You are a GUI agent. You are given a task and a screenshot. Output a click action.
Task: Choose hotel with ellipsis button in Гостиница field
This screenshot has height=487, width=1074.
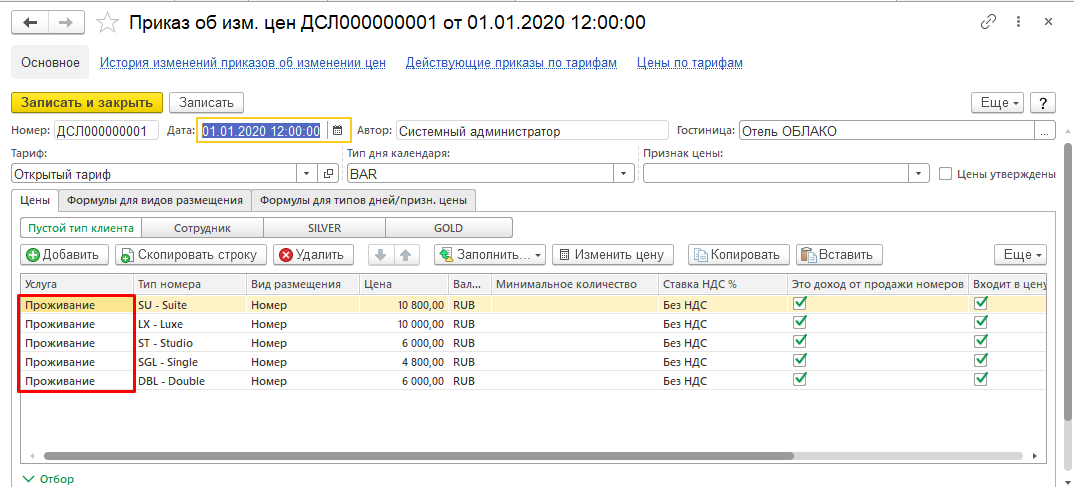pos(1044,131)
